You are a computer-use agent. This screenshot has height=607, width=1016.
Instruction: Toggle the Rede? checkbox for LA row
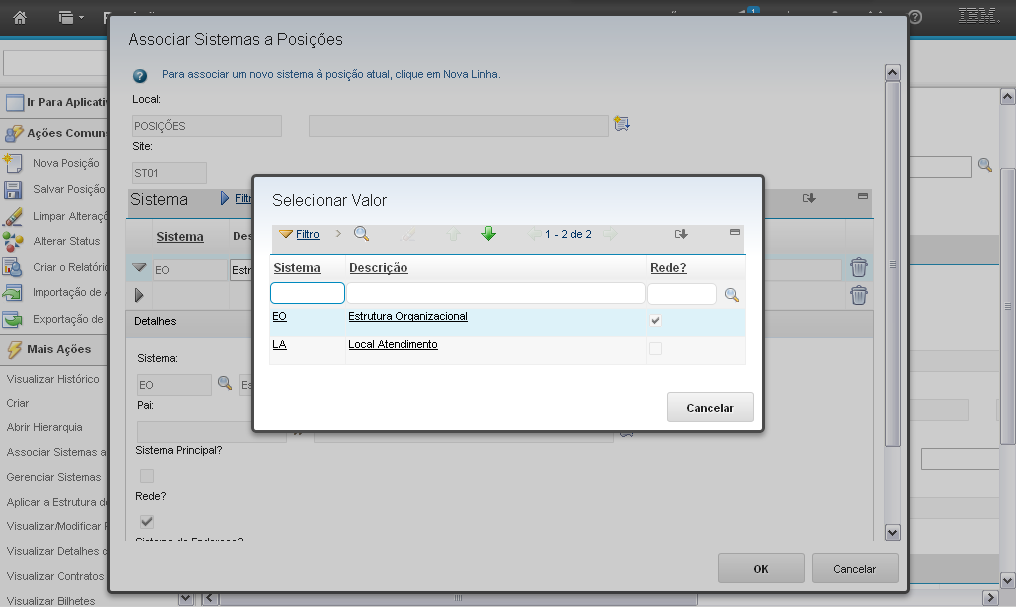coord(655,349)
